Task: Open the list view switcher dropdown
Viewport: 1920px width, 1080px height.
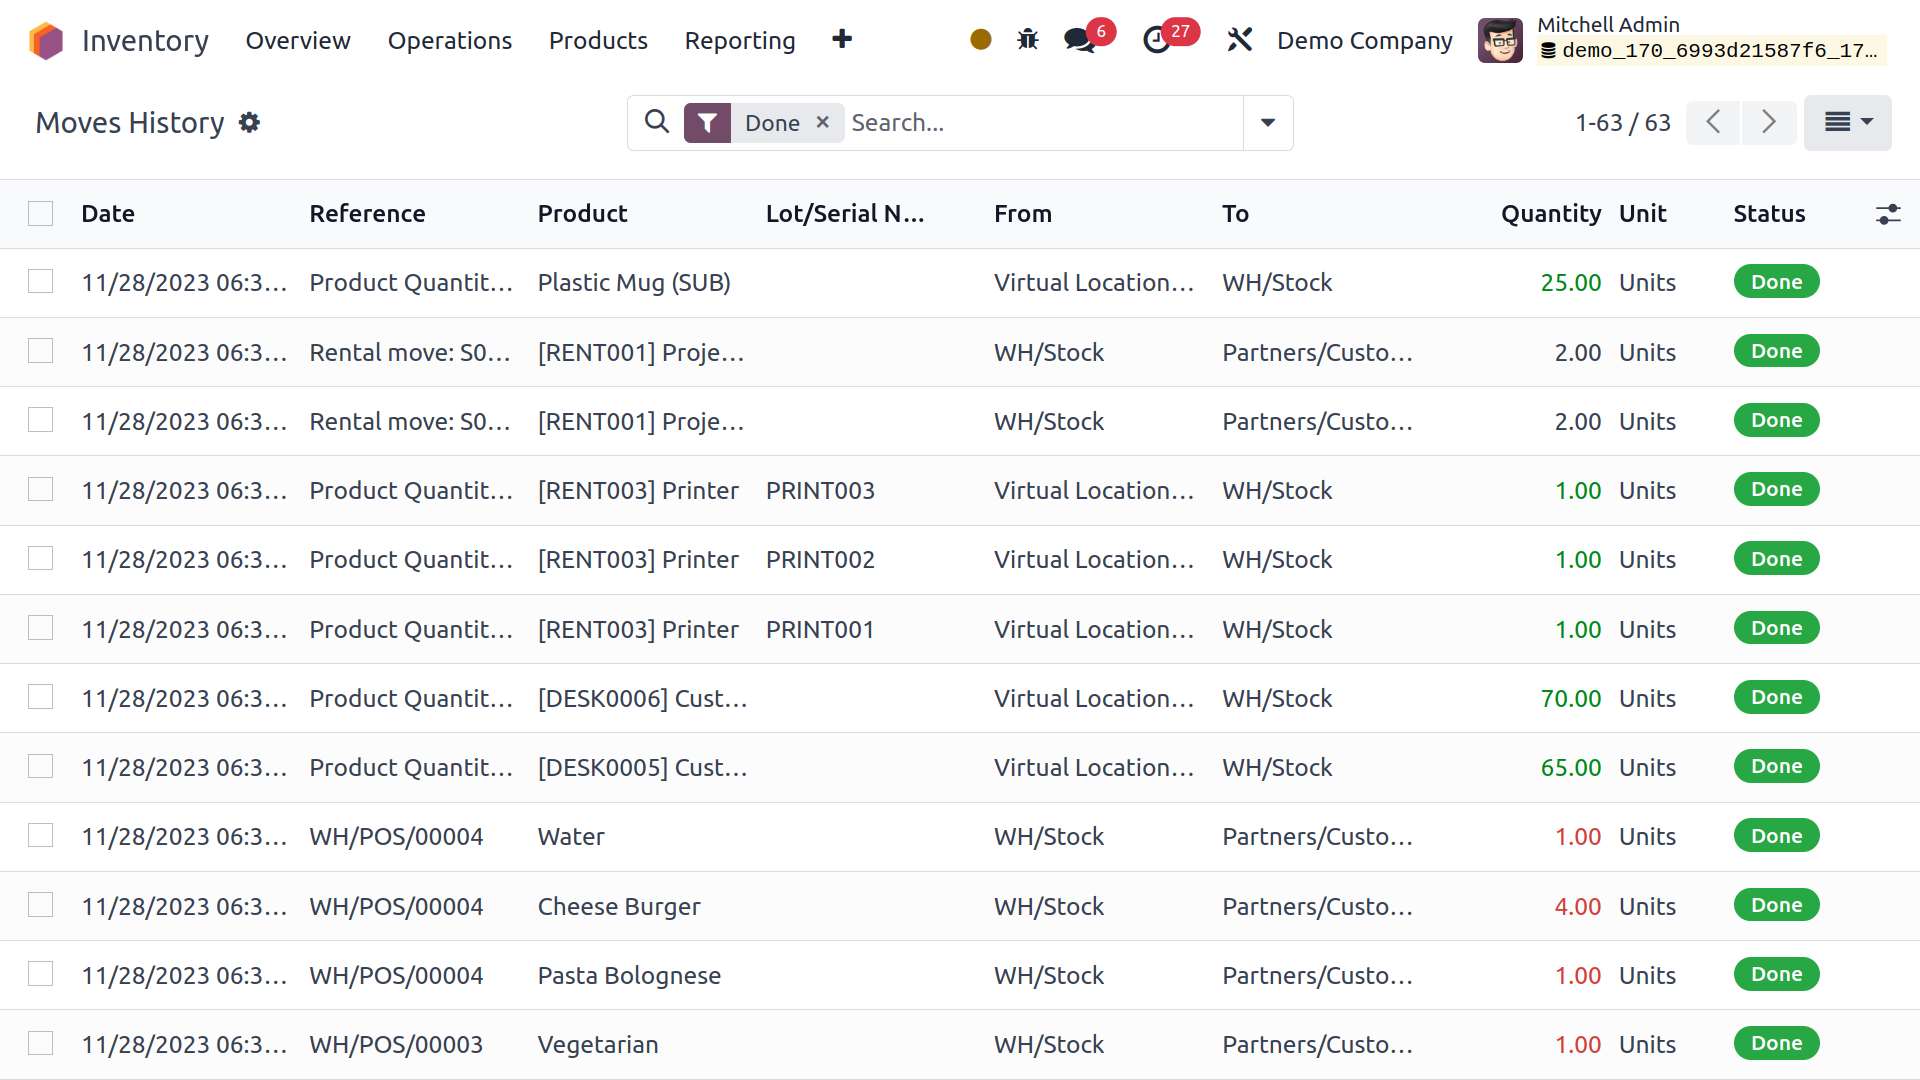Action: click(1847, 122)
